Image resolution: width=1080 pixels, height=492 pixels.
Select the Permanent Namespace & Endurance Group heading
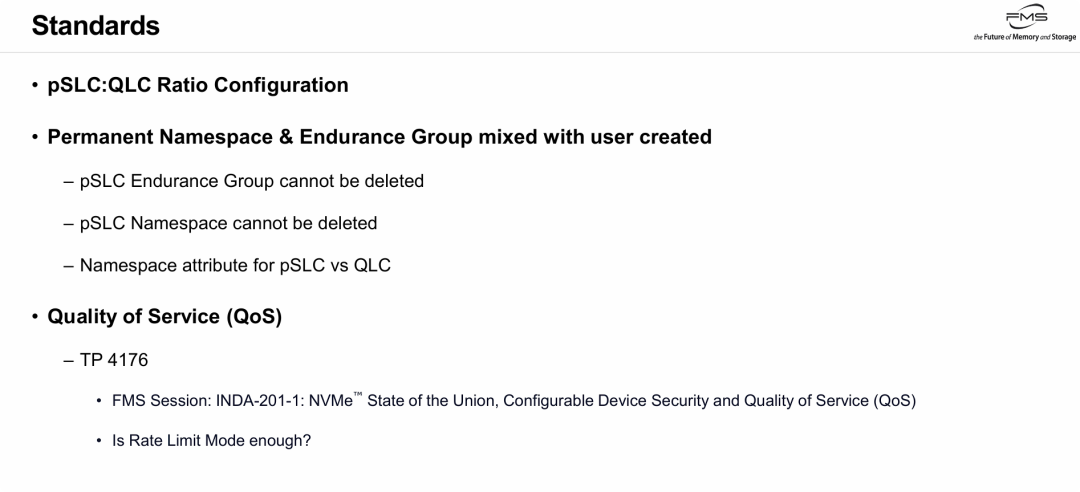click(380, 136)
